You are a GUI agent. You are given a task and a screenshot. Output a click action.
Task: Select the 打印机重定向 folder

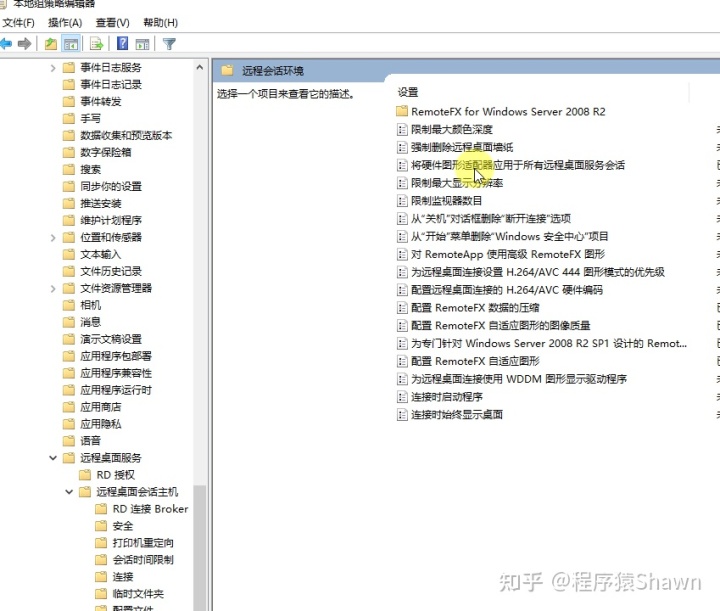143,543
